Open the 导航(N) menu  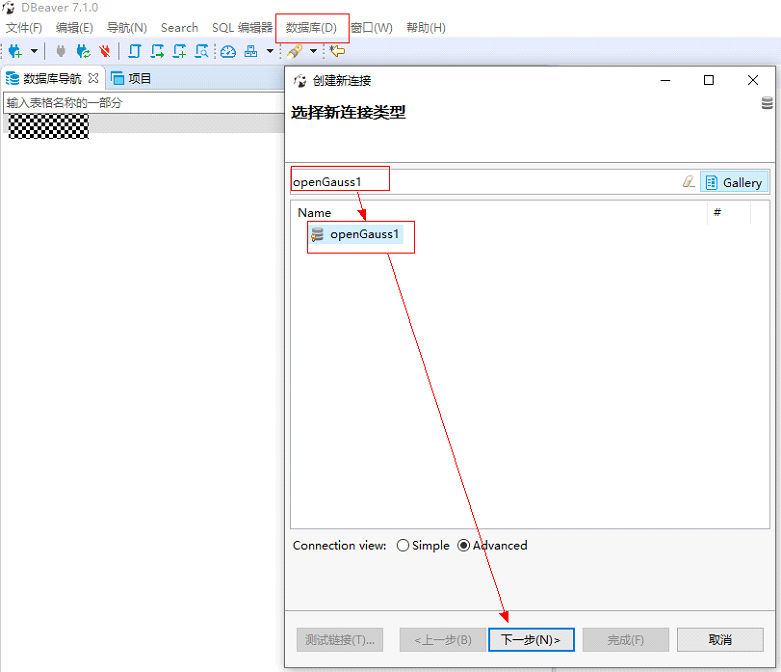click(127, 28)
